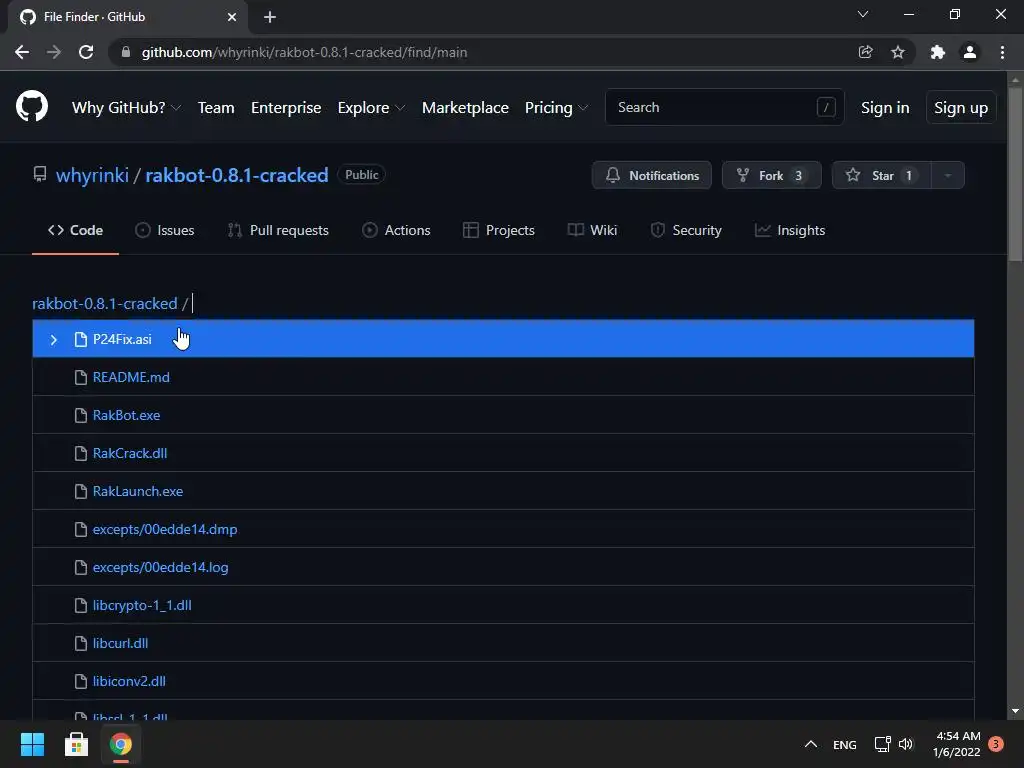Open libcurl.dll file link

click(120, 643)
